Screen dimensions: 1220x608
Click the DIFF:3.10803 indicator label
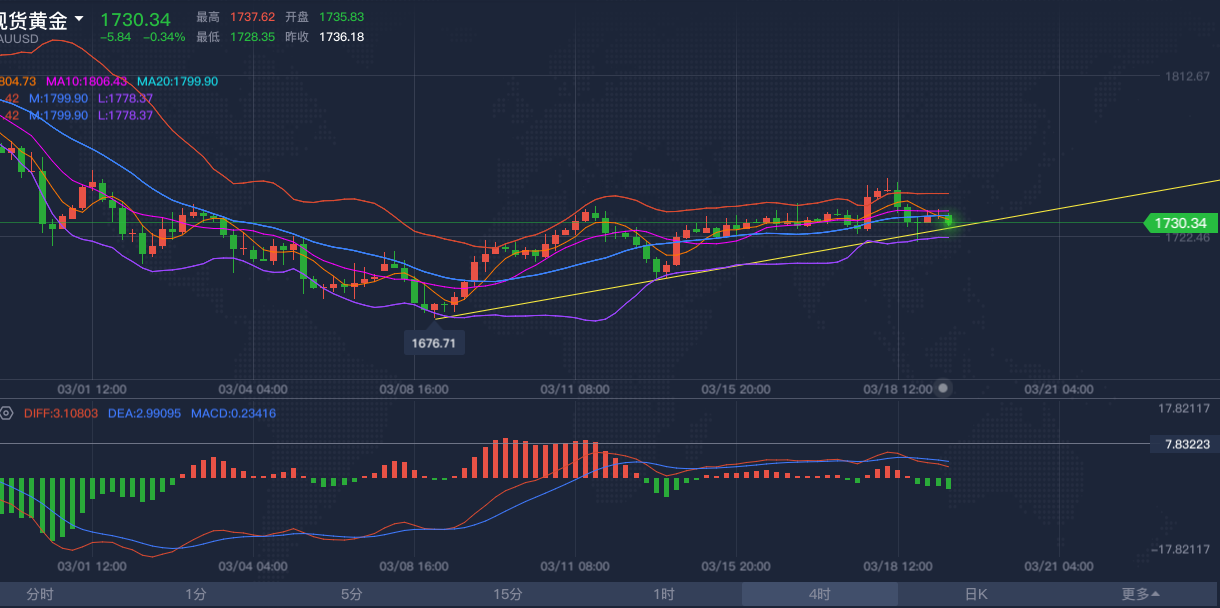point(59,413)
